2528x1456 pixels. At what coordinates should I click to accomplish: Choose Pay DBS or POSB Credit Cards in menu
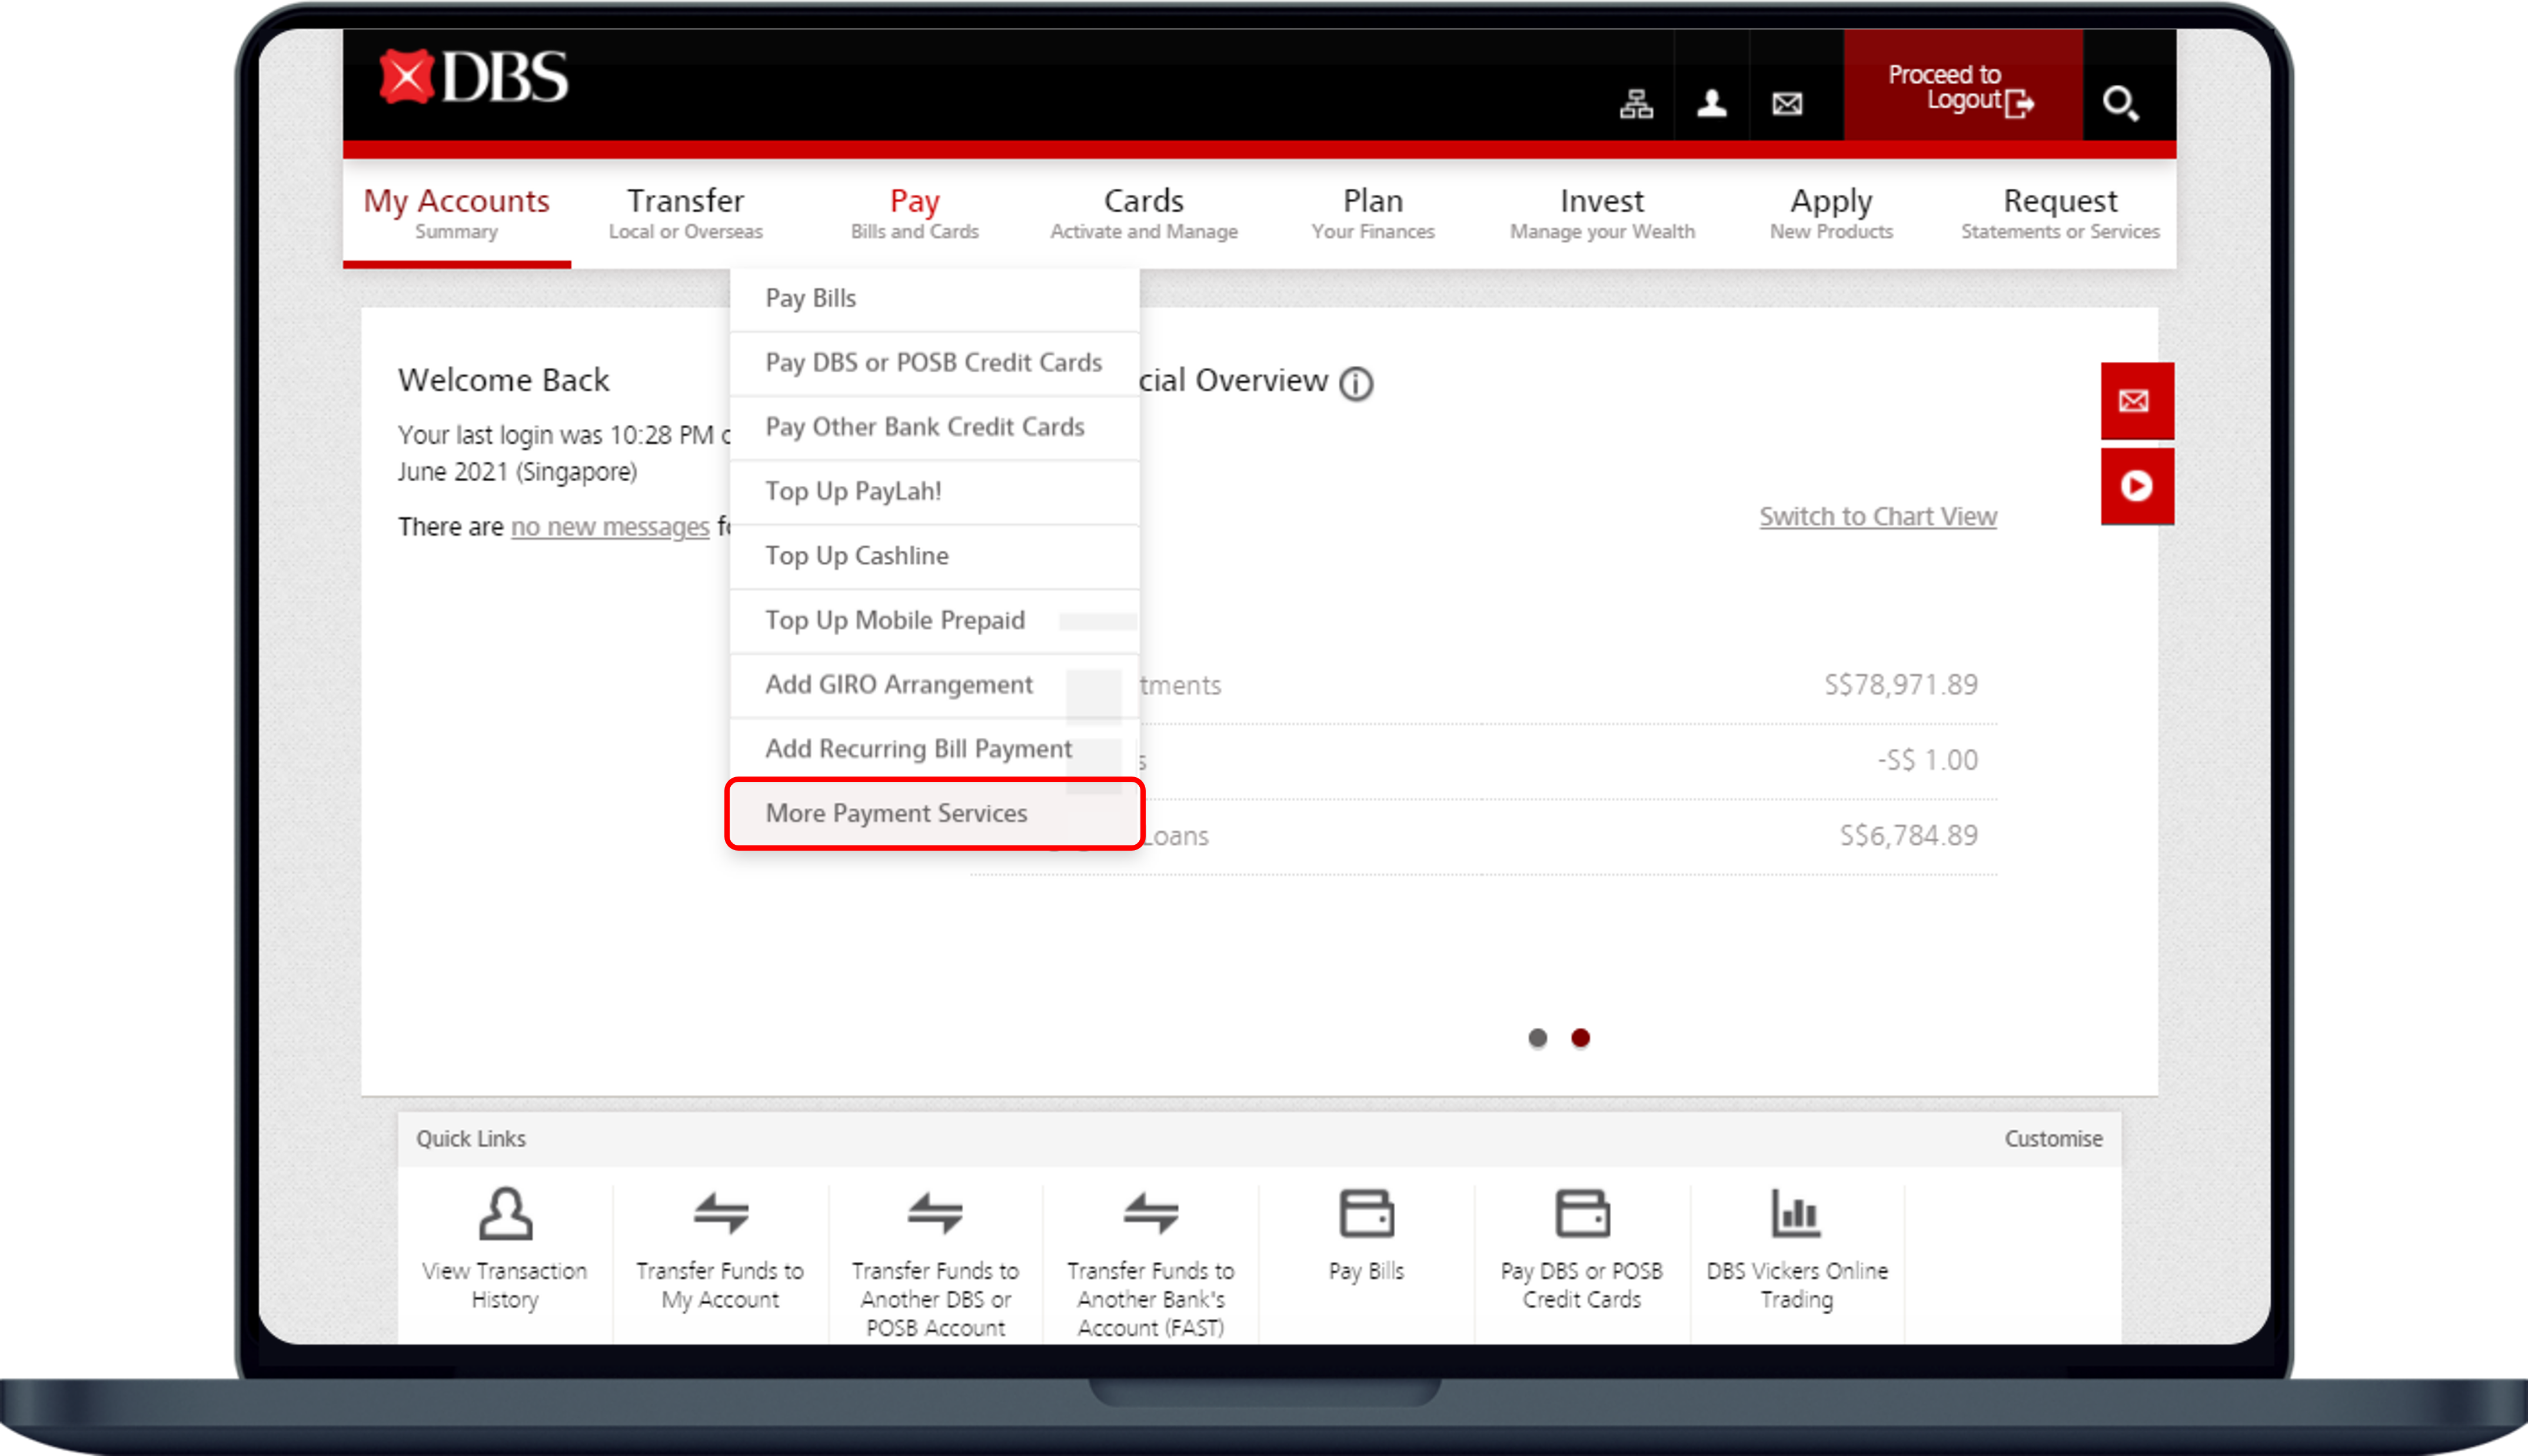934,363
